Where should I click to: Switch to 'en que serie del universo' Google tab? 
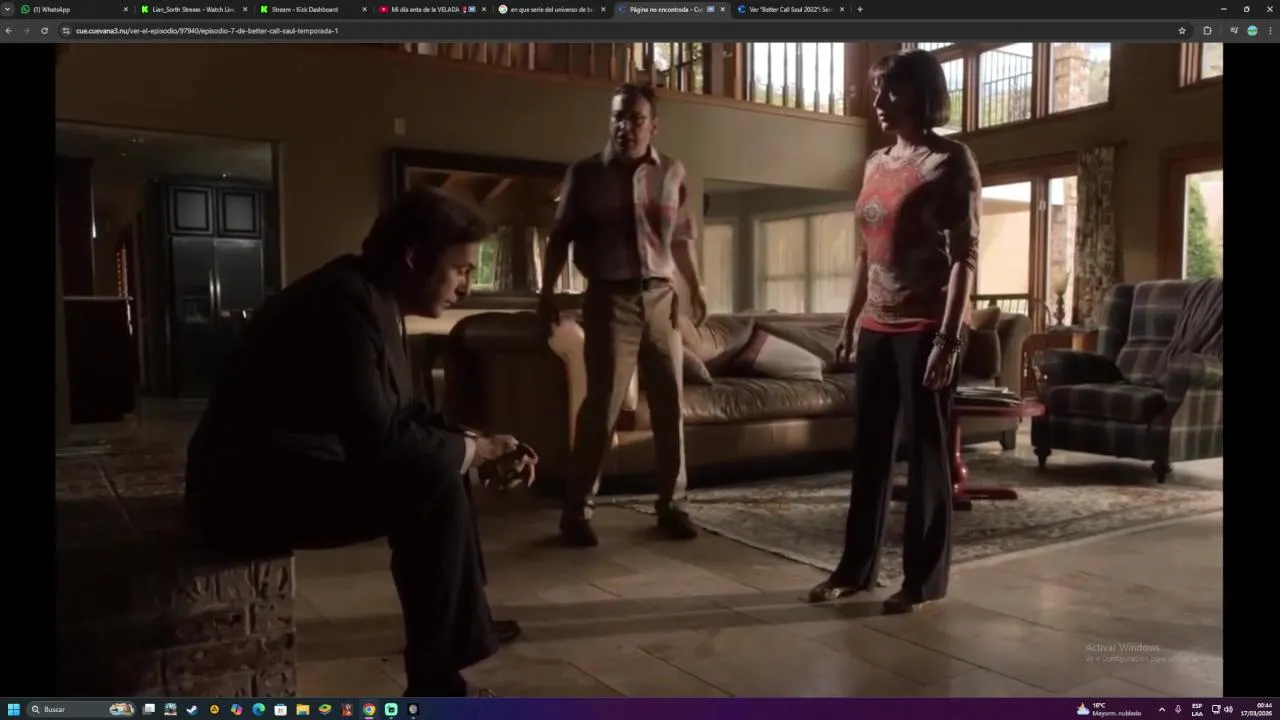(x=551, y=9)
